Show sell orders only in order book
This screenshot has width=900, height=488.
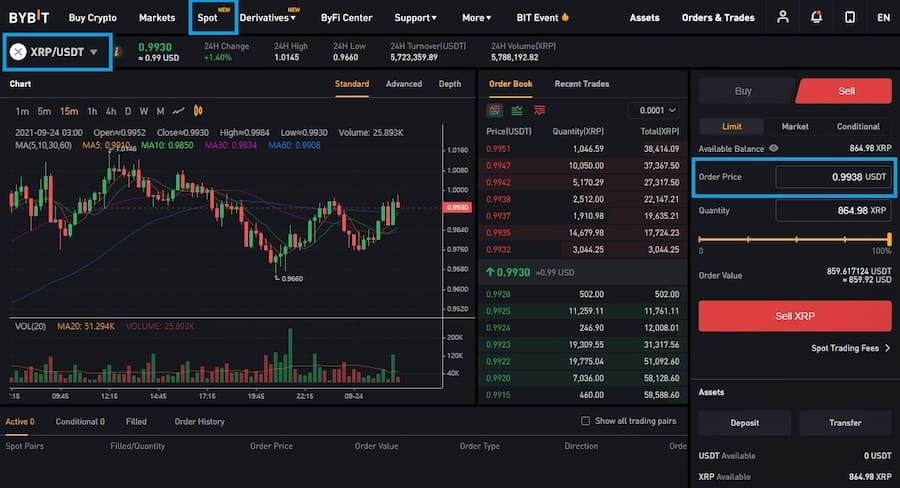tap(540, 110)
